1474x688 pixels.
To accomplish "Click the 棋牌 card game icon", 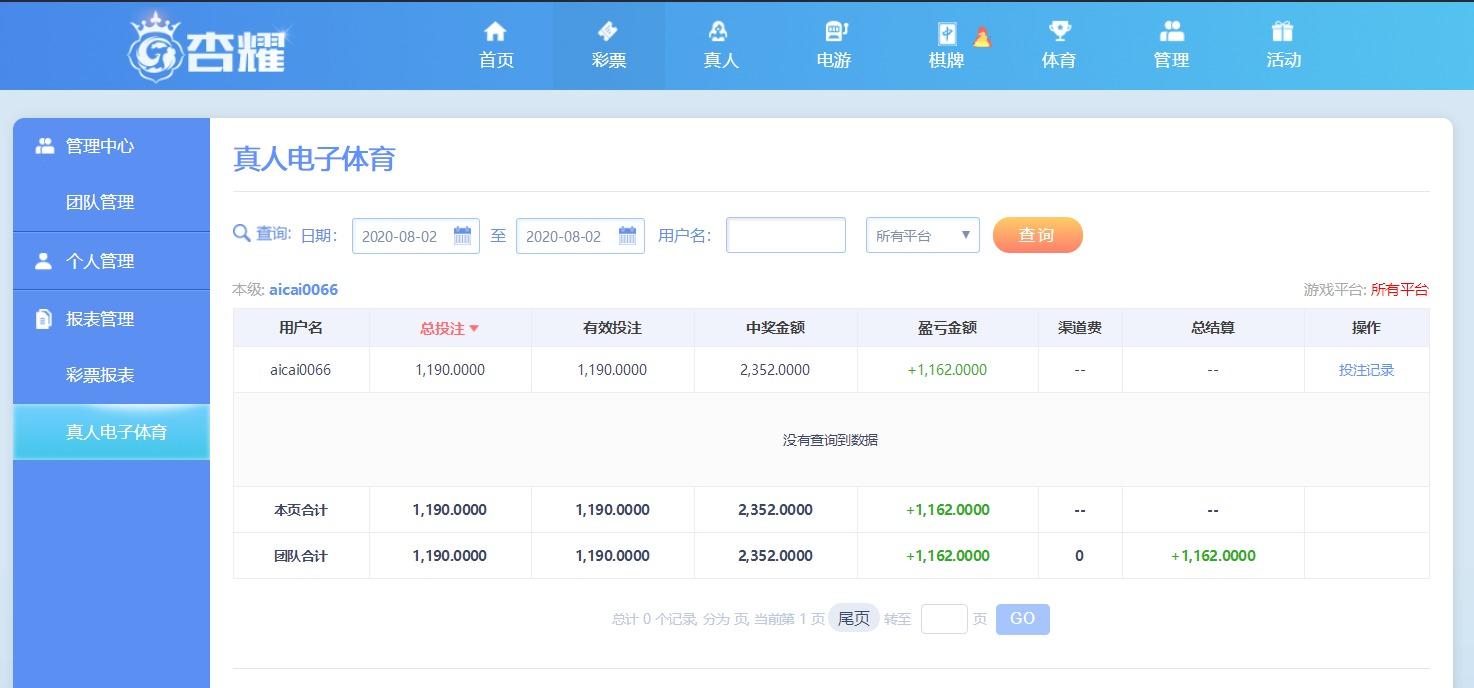I will 946,33.
